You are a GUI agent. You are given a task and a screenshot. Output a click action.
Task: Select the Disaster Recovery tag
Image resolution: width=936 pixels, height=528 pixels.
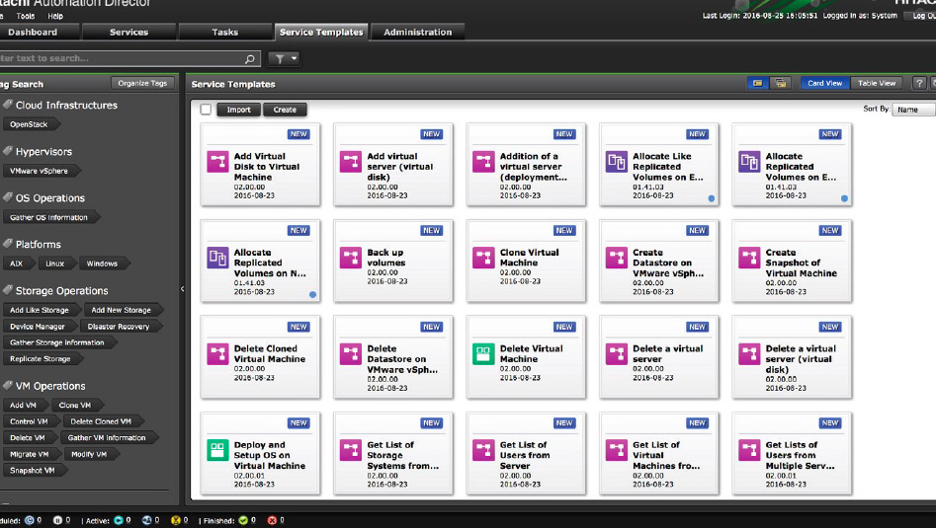pos(119,327)
